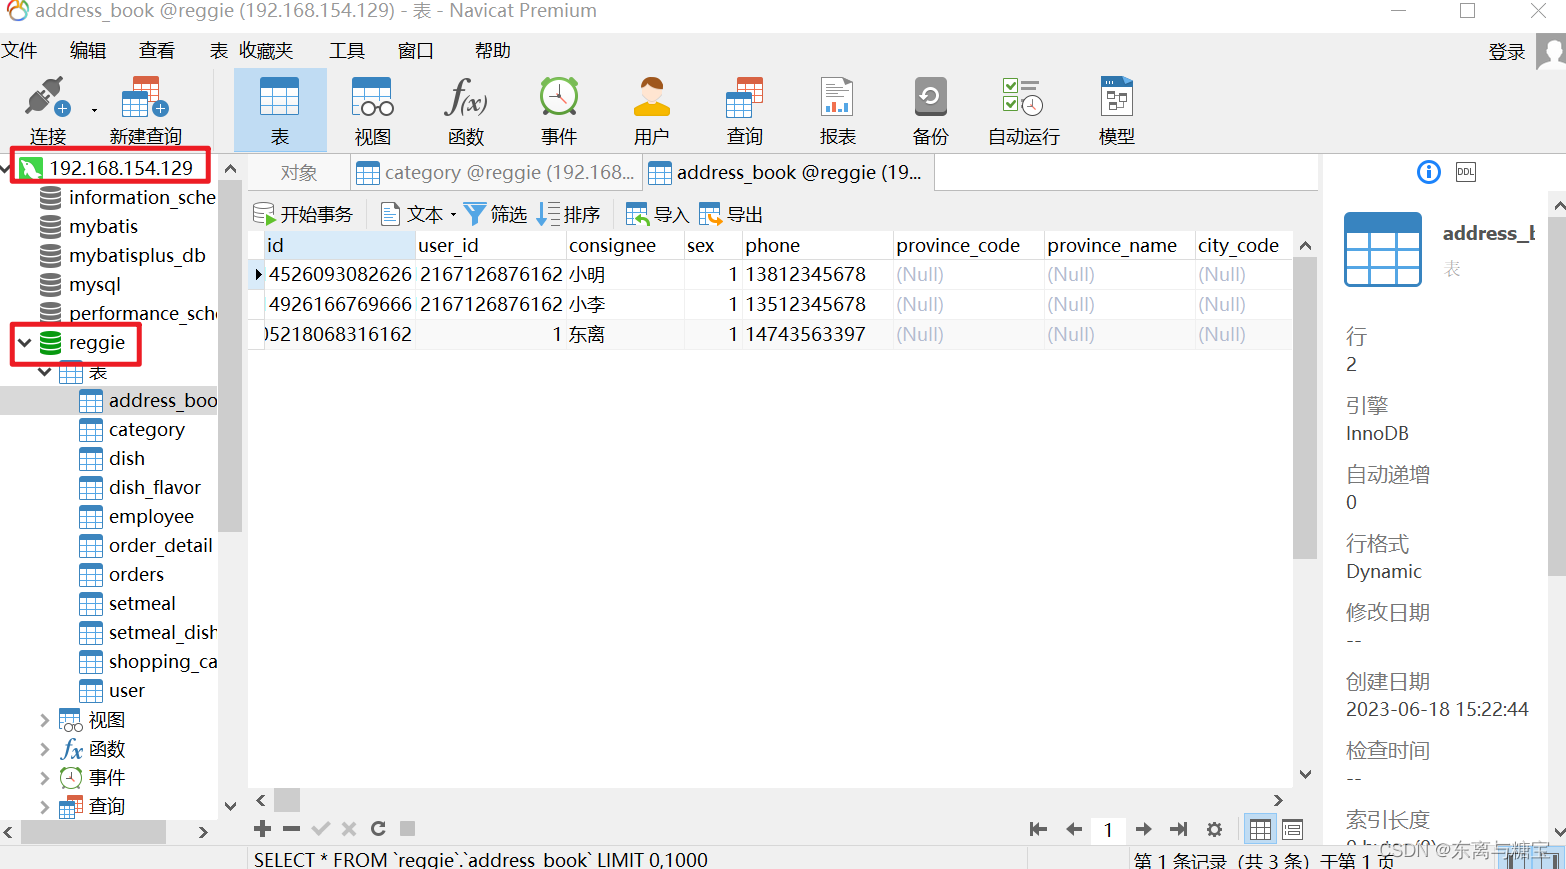
Task: Click Login (登录) at top right
Action: 1507,52
